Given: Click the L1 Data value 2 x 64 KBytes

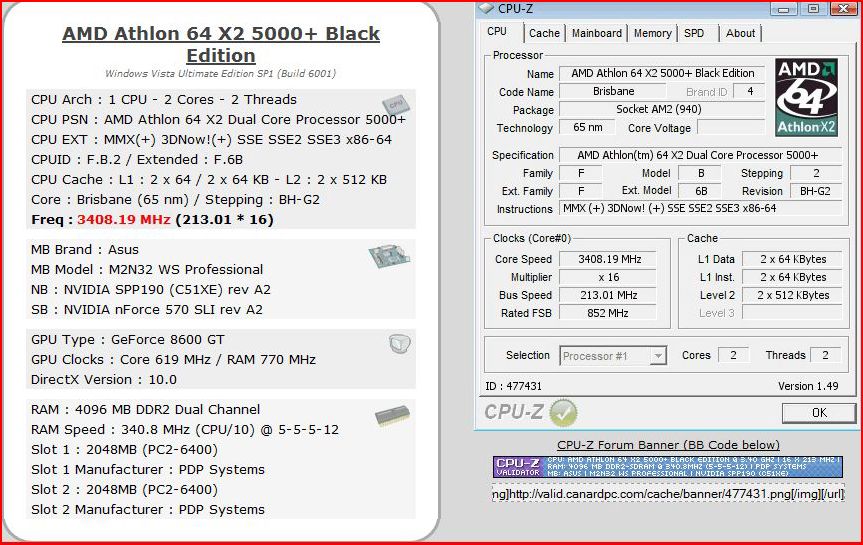Looking at the screenshot, I should tap(793, 259).
